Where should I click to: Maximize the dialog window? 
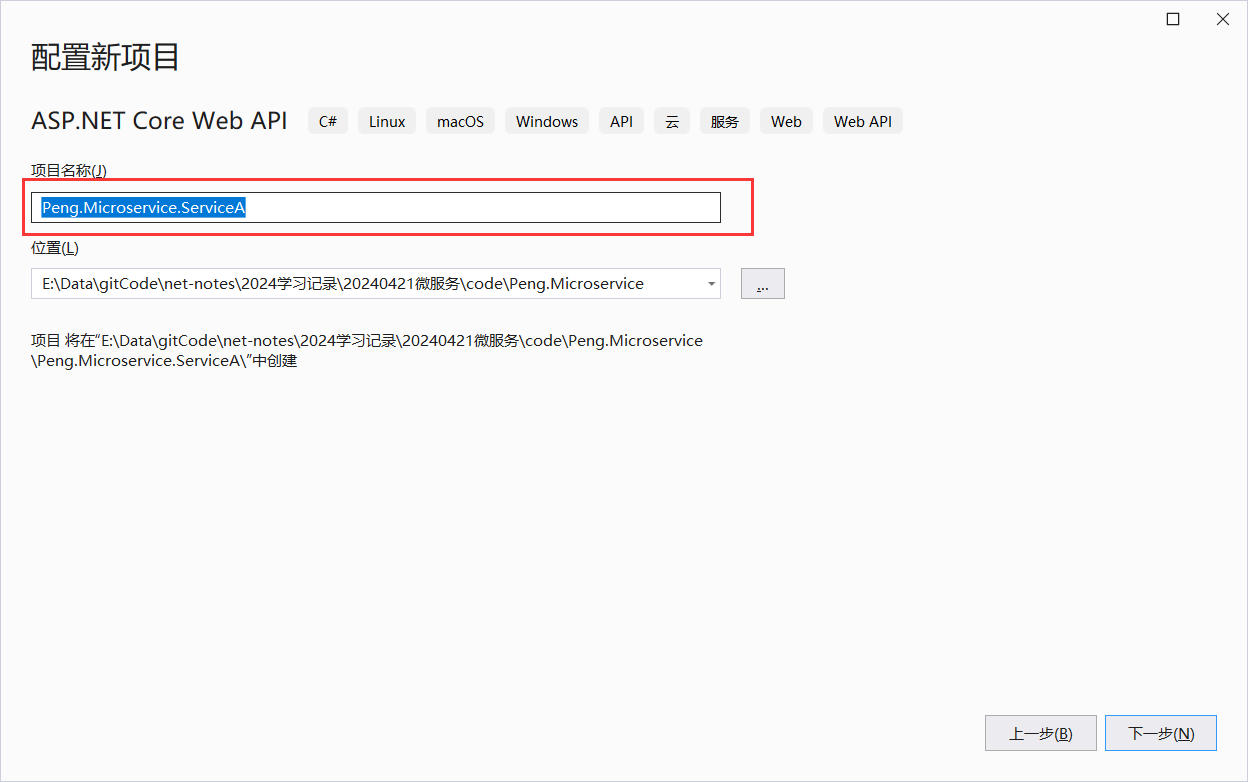point(1173,19)
